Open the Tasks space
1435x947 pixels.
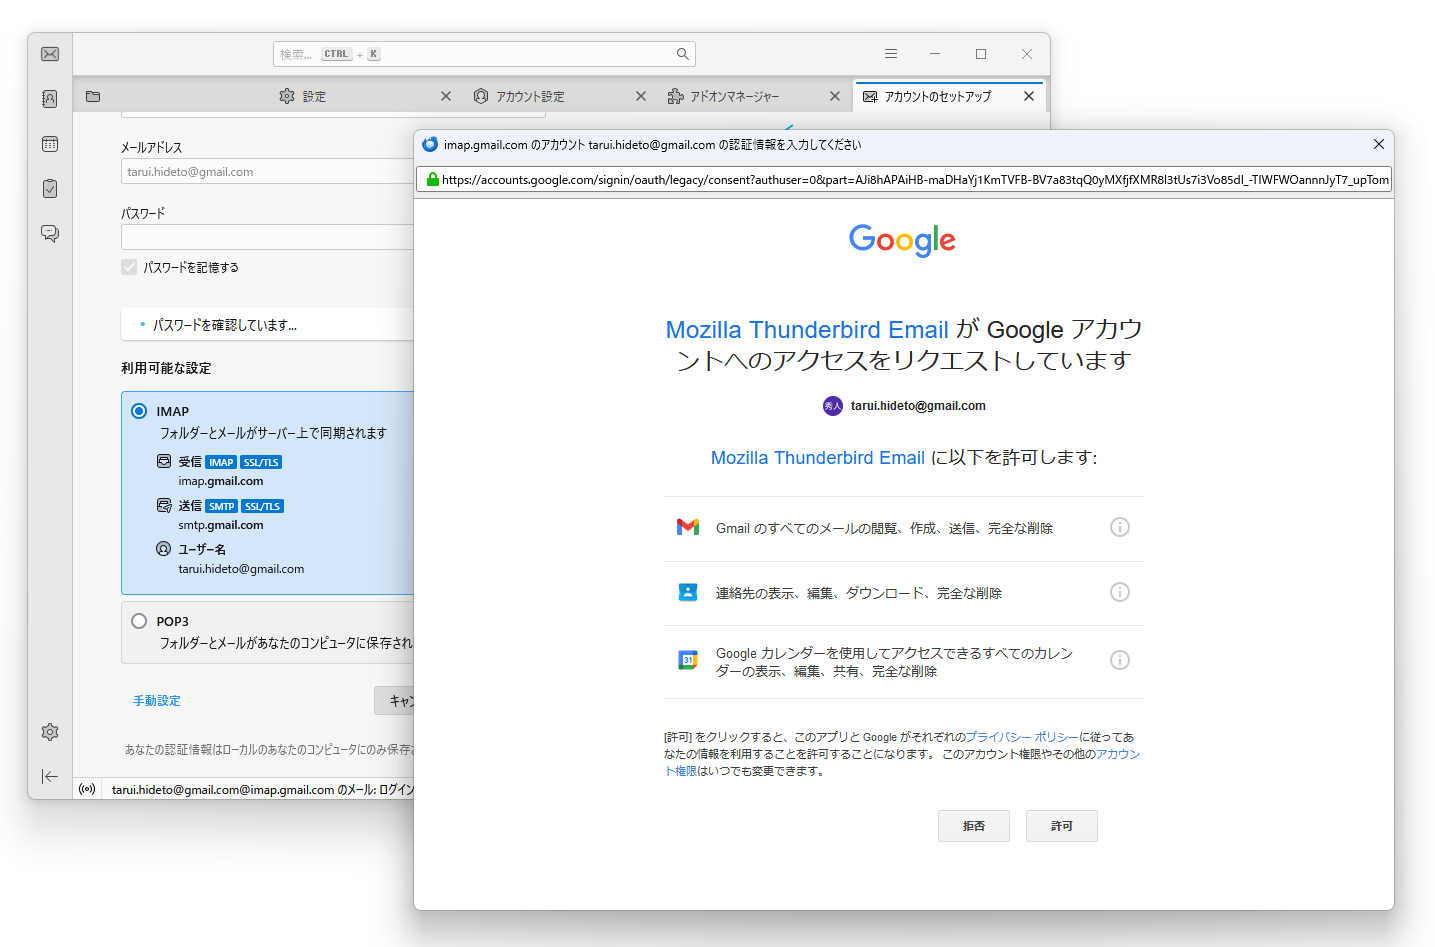(x=49, y=188)
